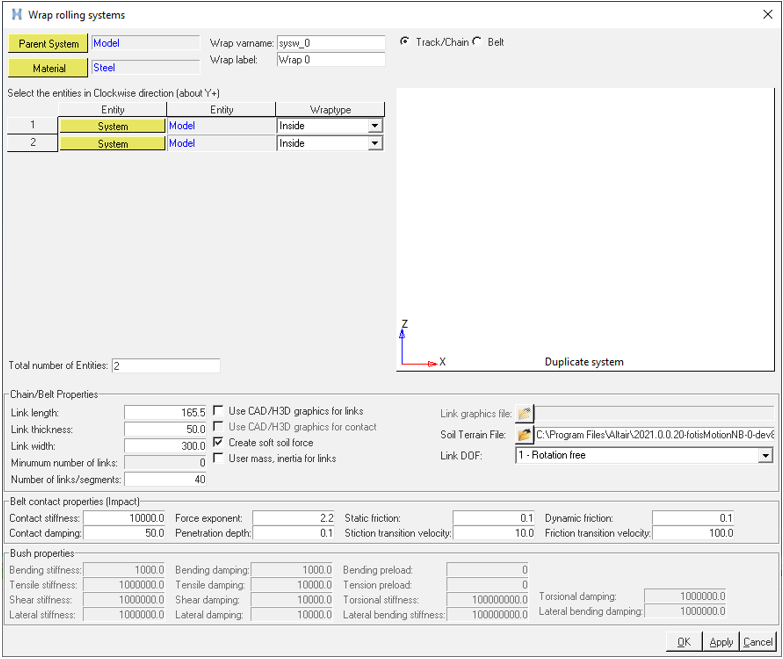The image size is (783, 659).
Task: Click Cancel to dismiss the dialog
Action: pyautogui.click(x=758, y=642)
